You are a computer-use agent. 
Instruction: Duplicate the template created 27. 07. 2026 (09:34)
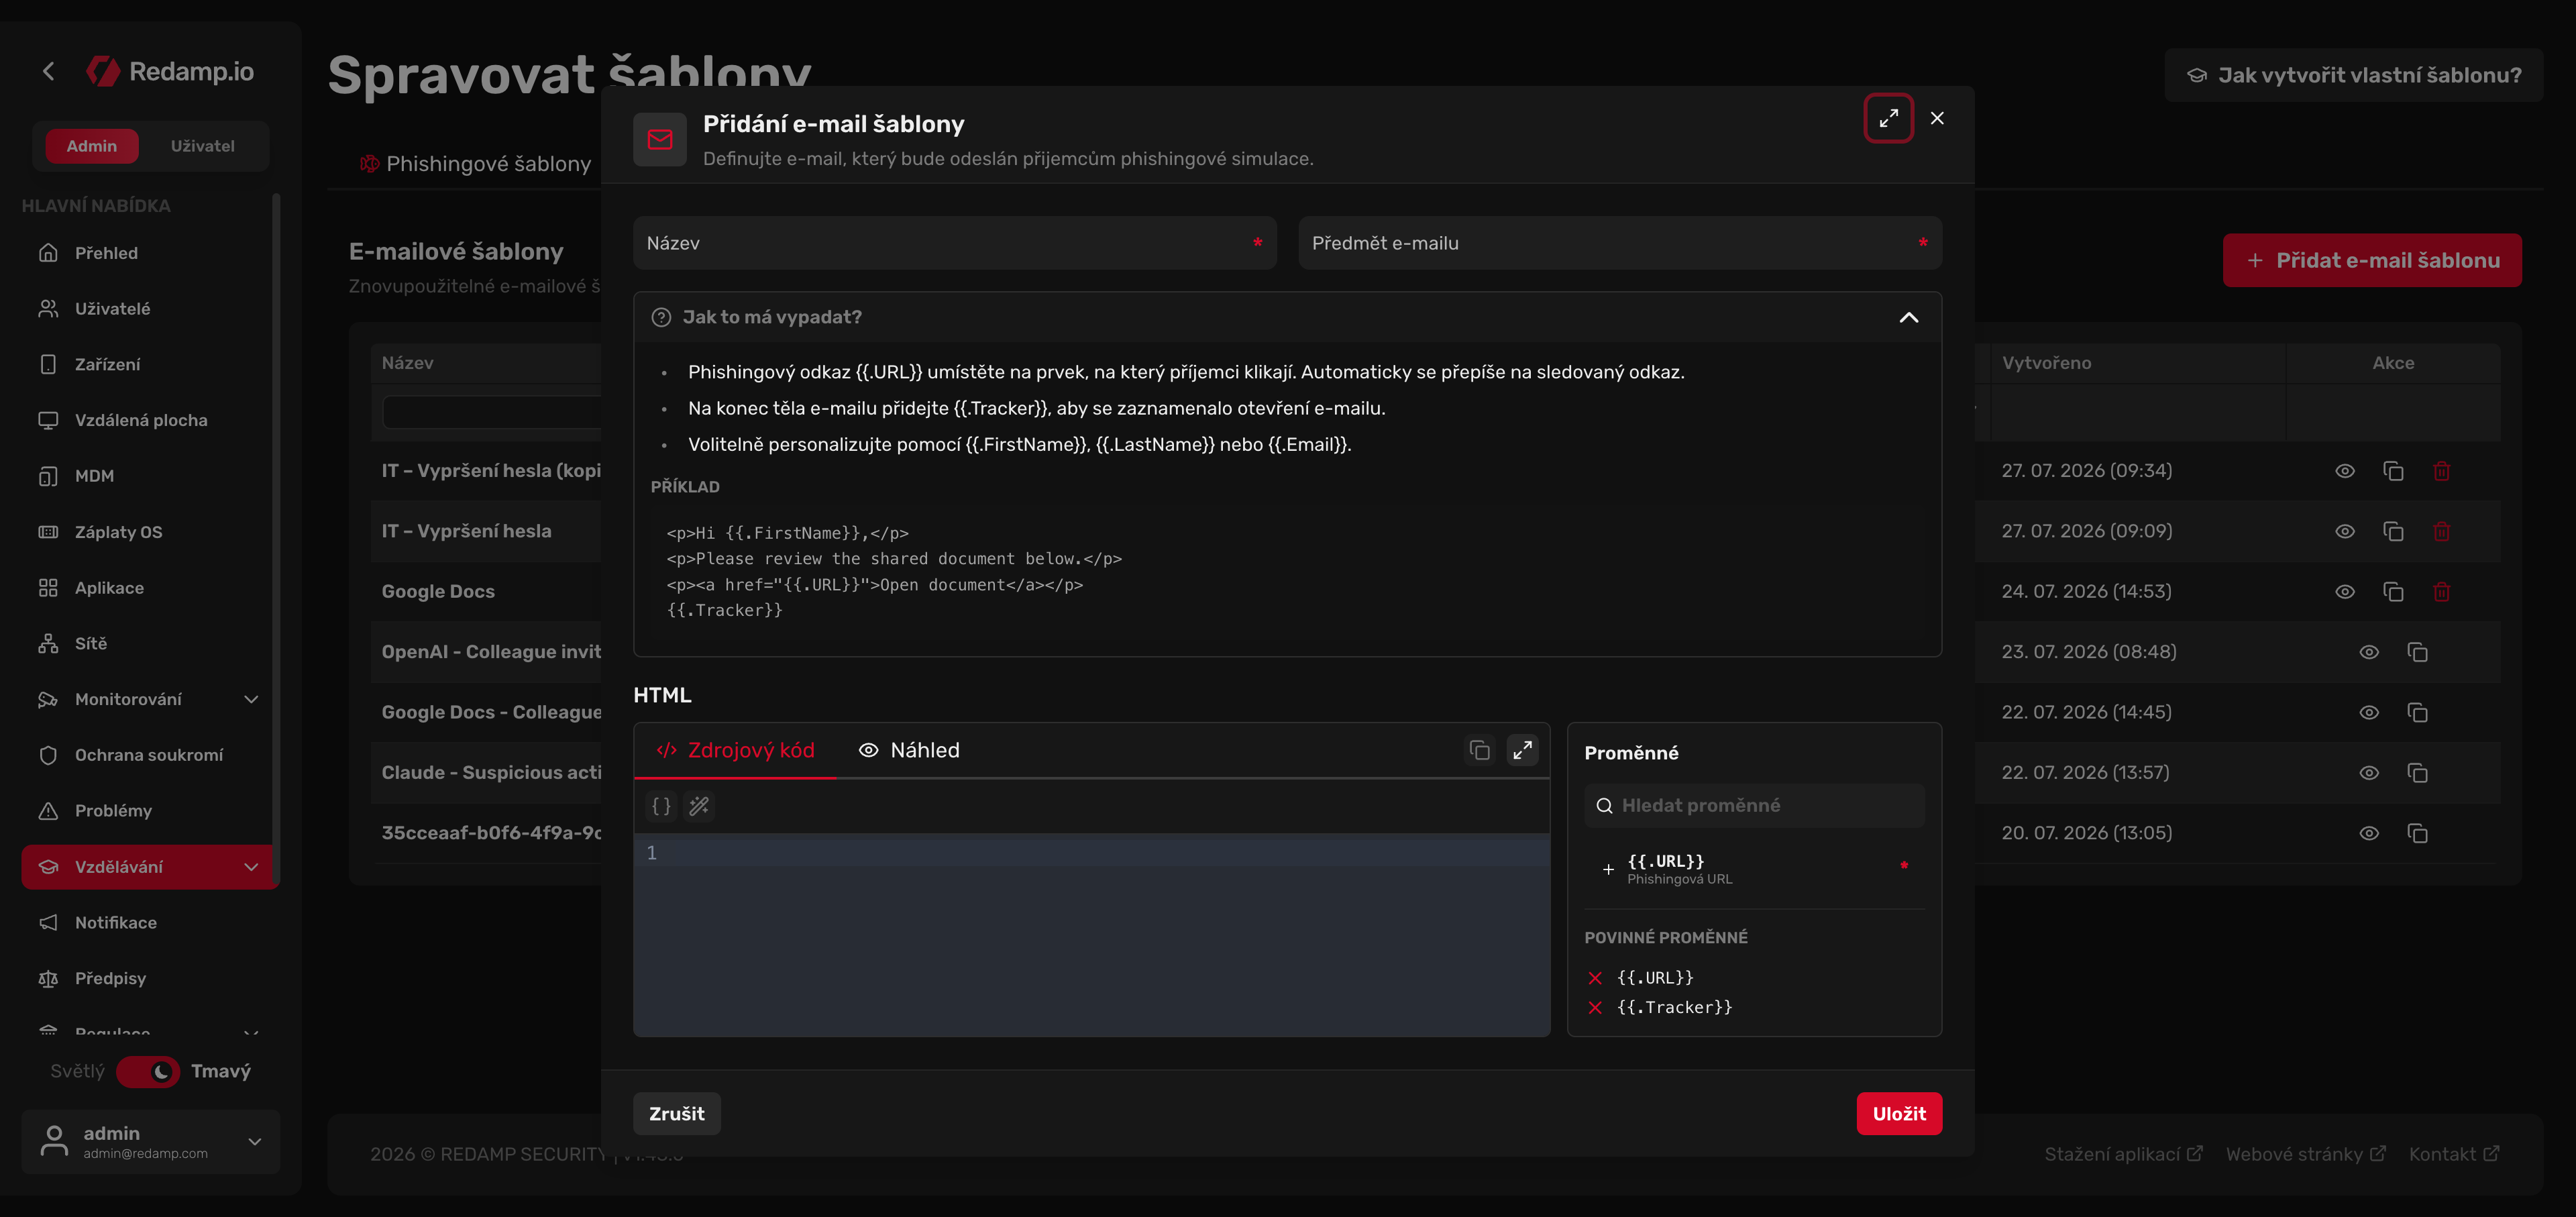click(2392, 471)
